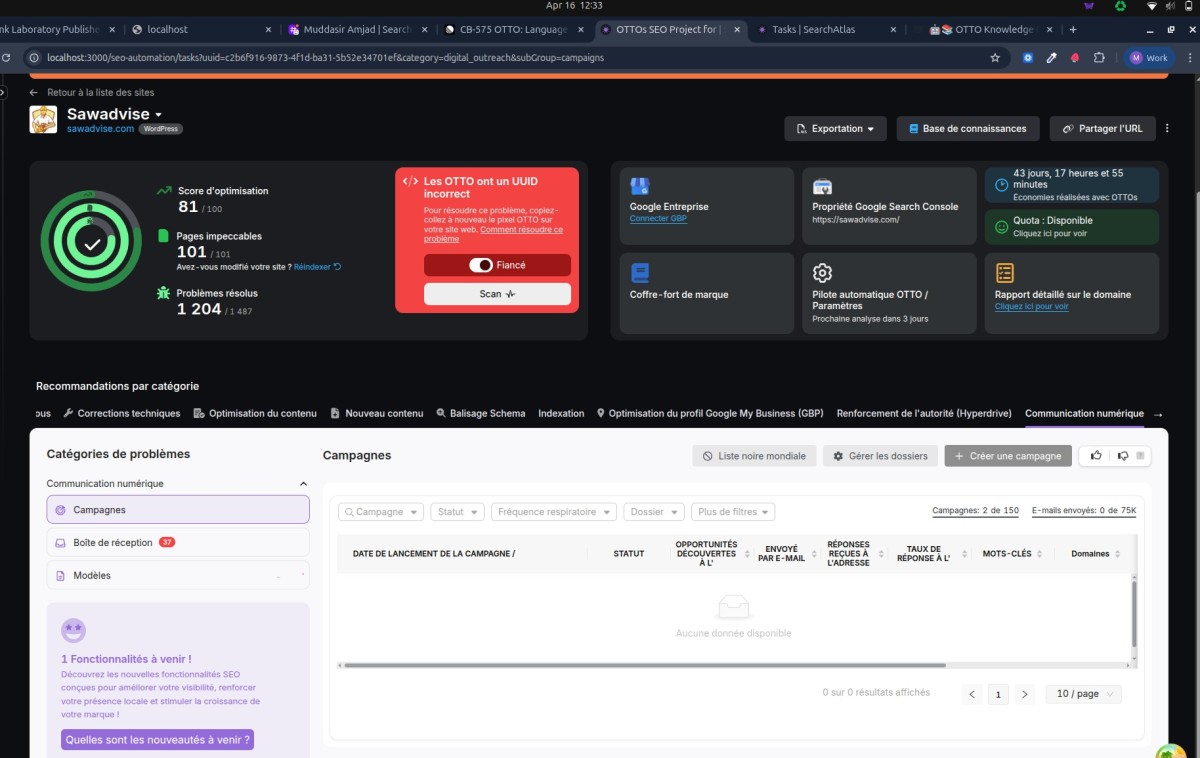The width and height of the screenshot is (1200, 758).
Task: Click the Pilote automatique OTTO gear icon
Action: coord(822,272)
